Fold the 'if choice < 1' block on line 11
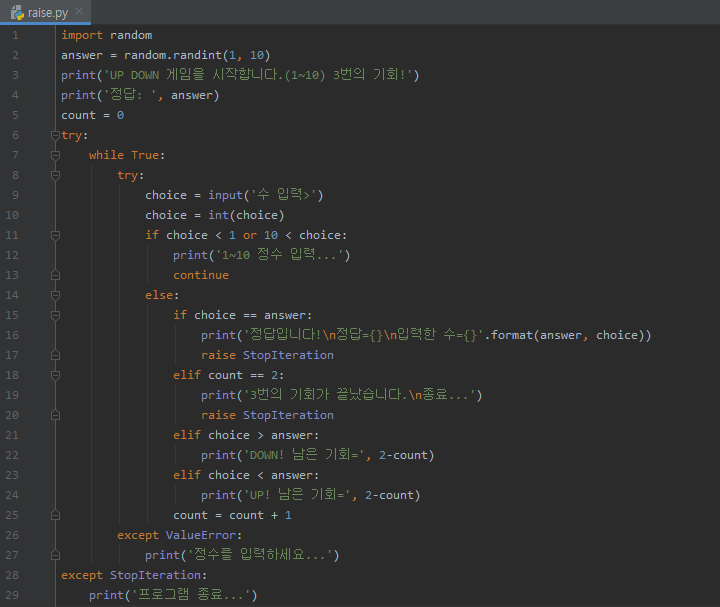 55,235
